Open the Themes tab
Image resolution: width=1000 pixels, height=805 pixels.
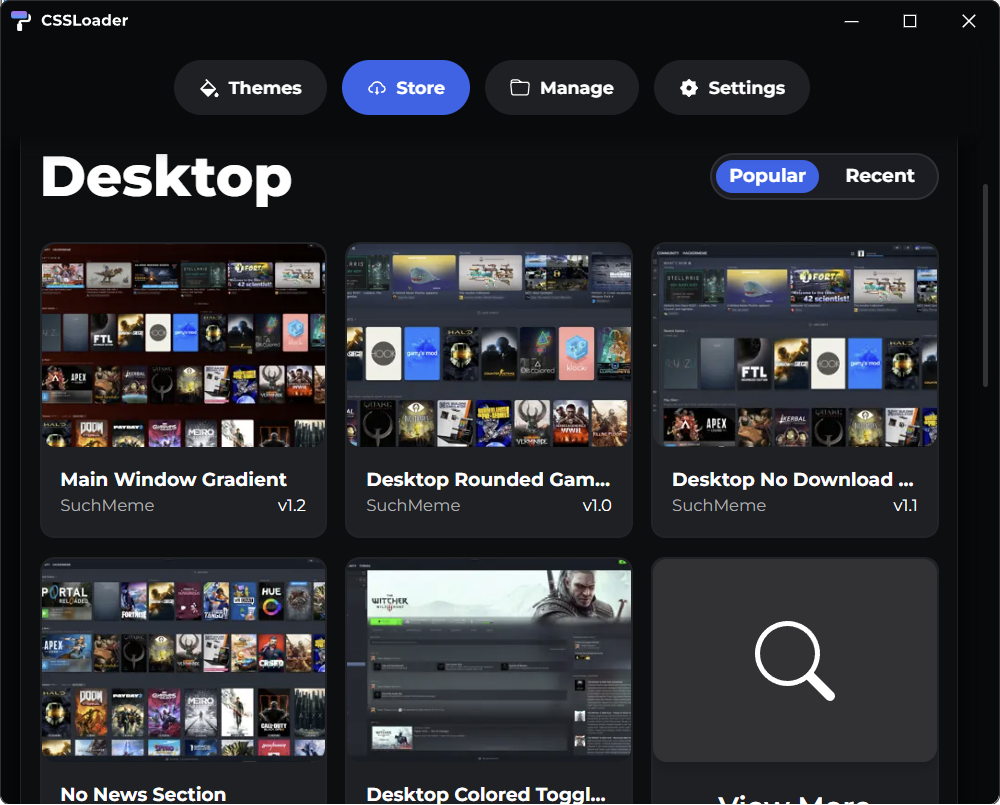(x=250, y=87)
